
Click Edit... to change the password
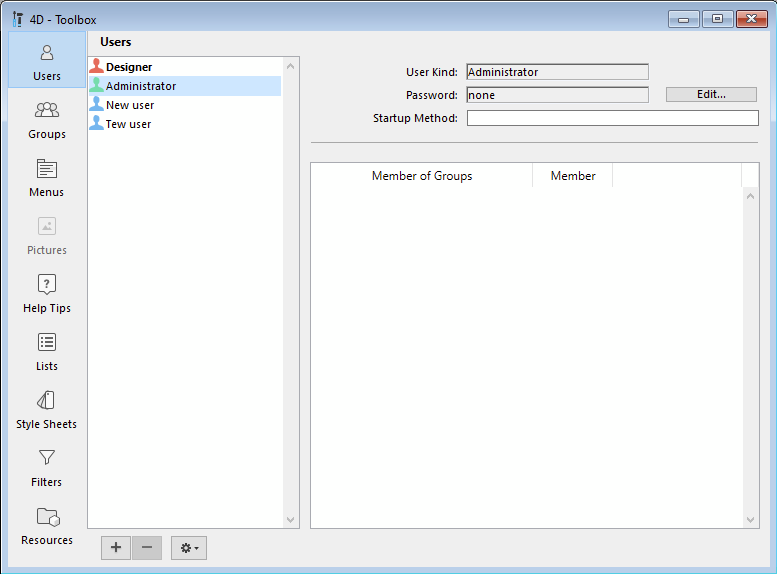[711, 94]
